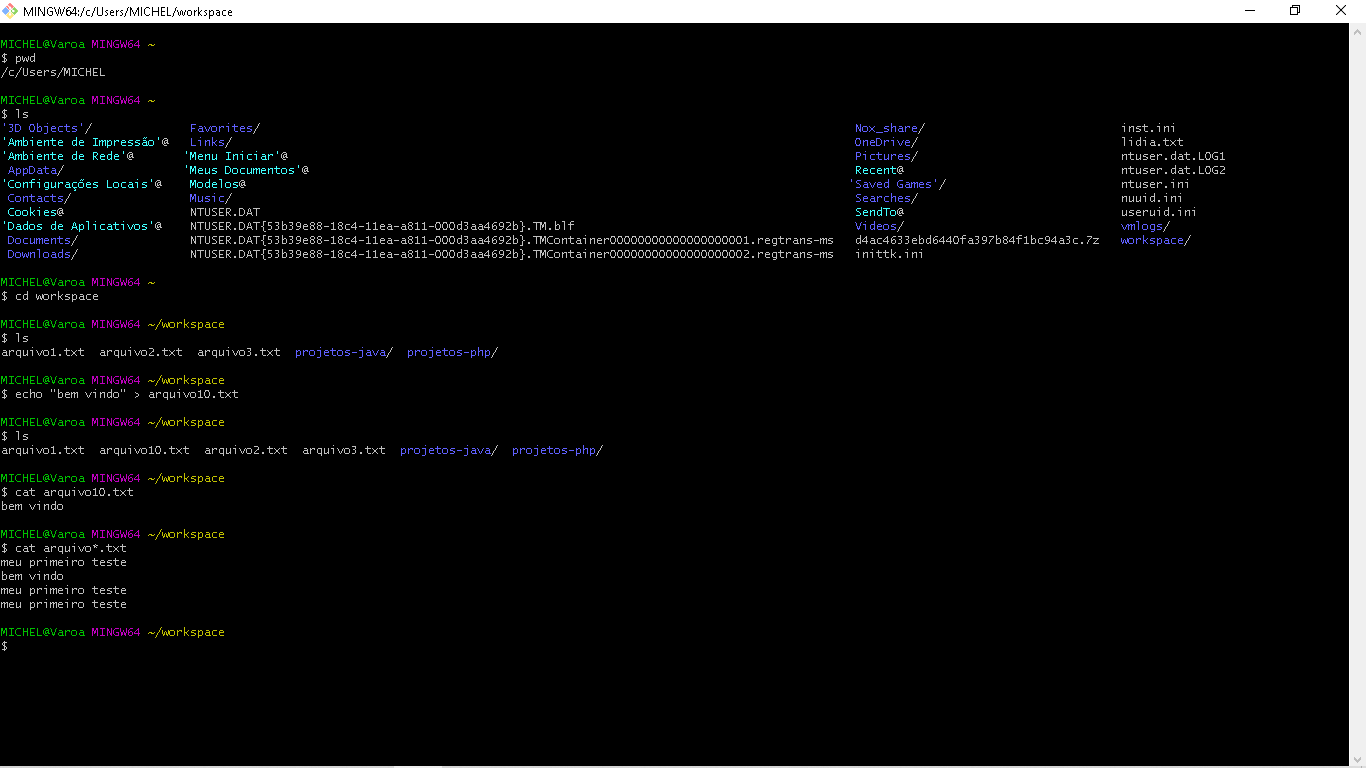Screen dimensions: 1366x768
Task: Restore down the MINGW64 terminal window
Action: pyautogui.click(x=1295, y=11)
